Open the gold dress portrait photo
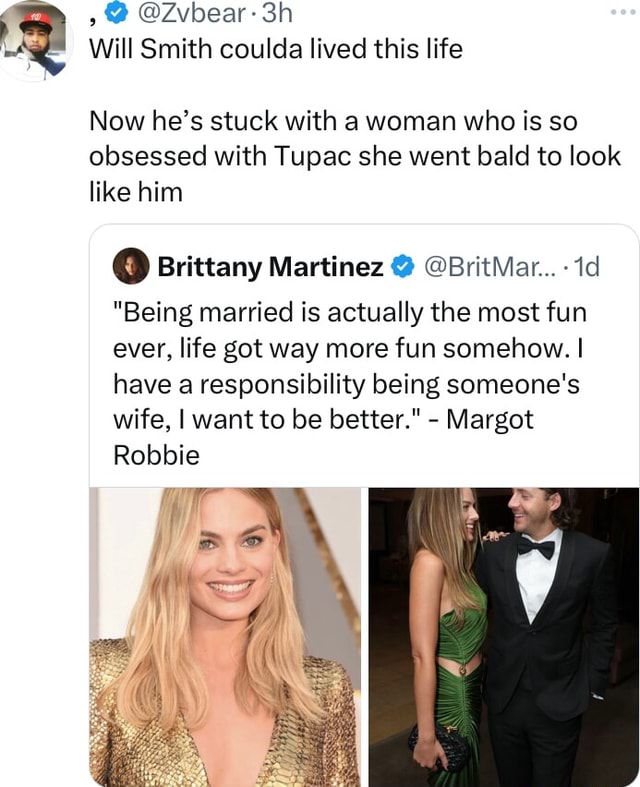The image size is (640, 787). tap(225, 636)
